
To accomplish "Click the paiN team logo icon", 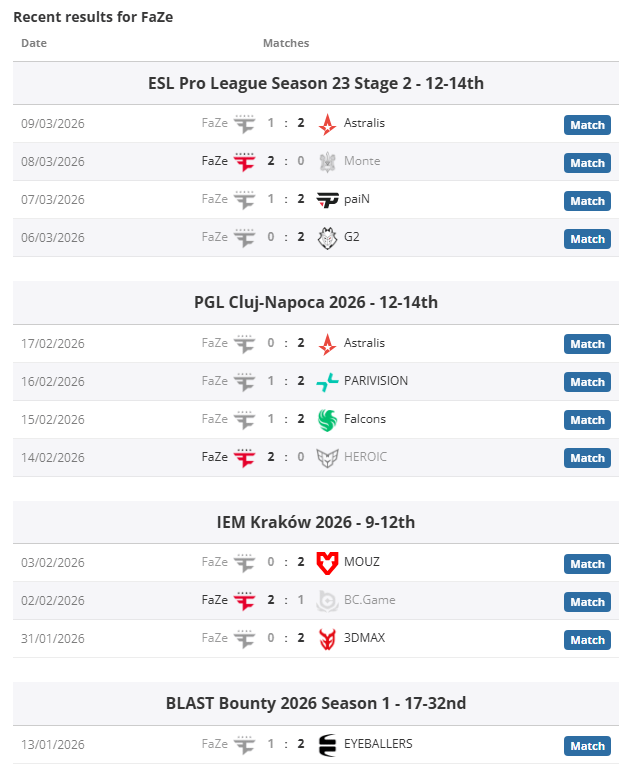I will [x=327, y=200].
